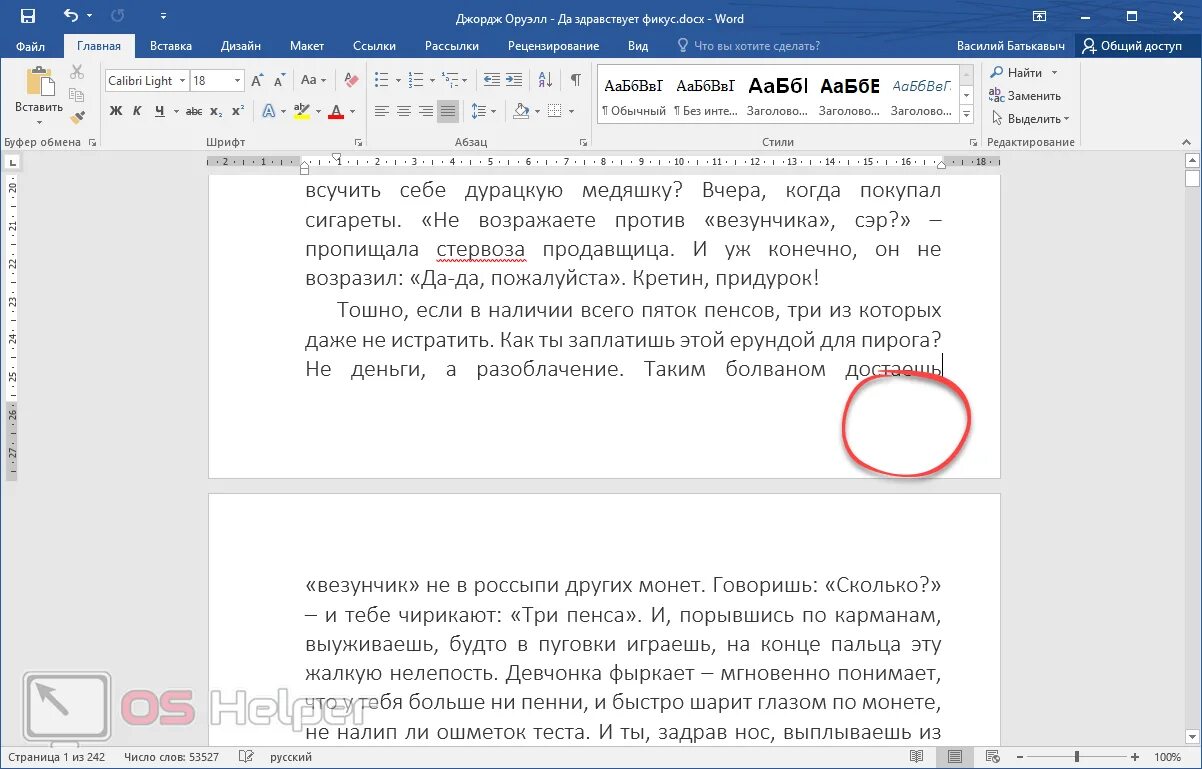Open the font size 18 dropdown
This screenshot has width=1202, height=769.
238,81
